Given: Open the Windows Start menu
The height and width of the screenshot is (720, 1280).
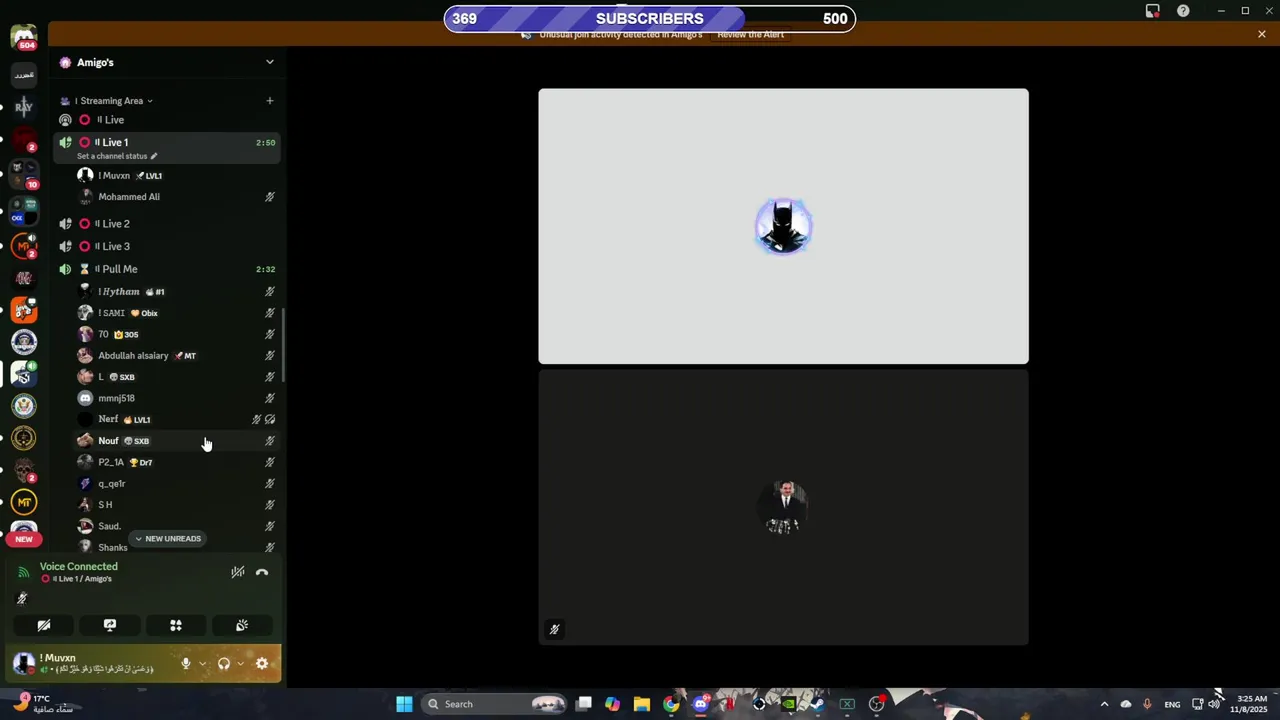Looking at the screenshot, I should point(404,704).
